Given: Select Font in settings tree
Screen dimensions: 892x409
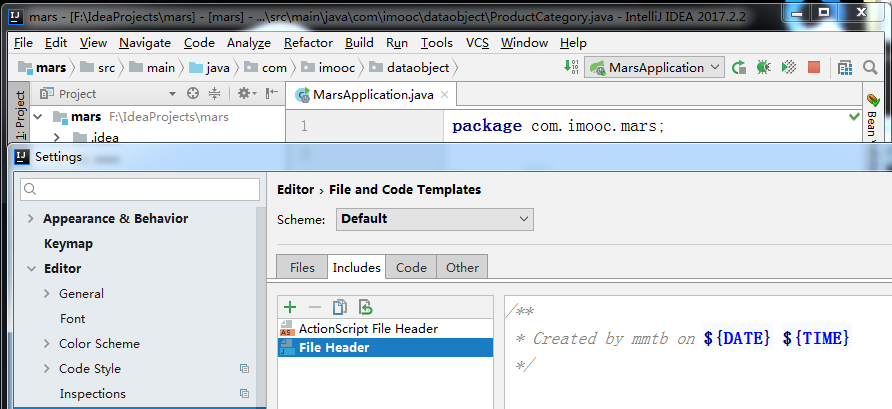Looking at the screenshot, I should tap(72, 319).
